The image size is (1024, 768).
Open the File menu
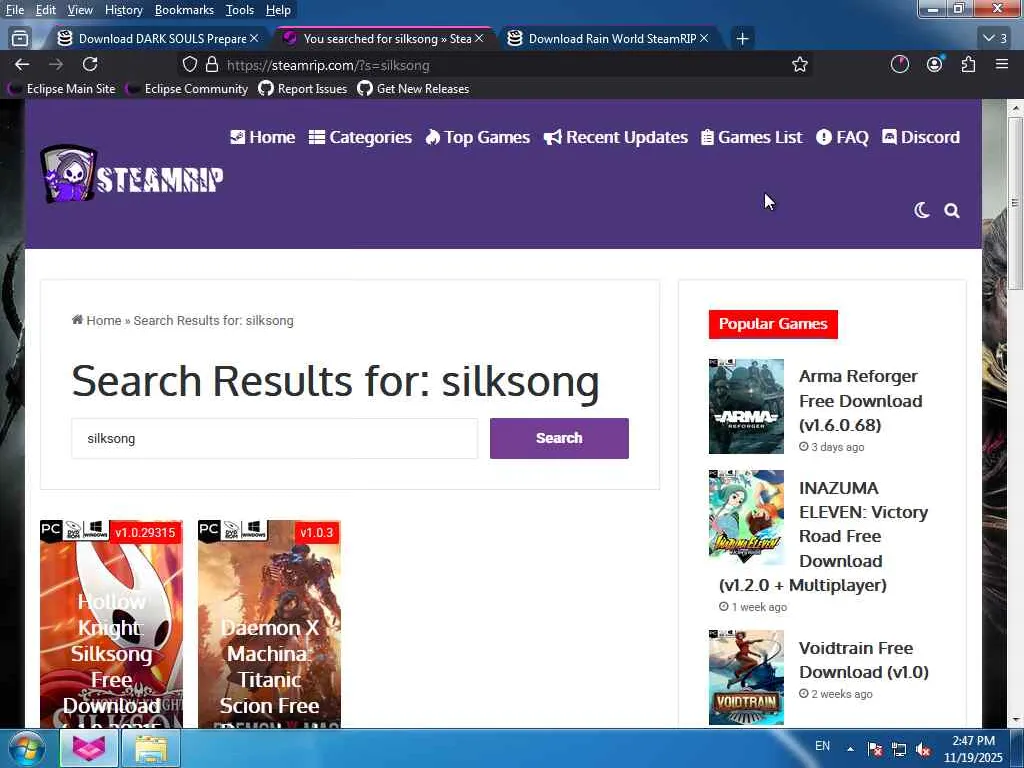click(14, 10)
